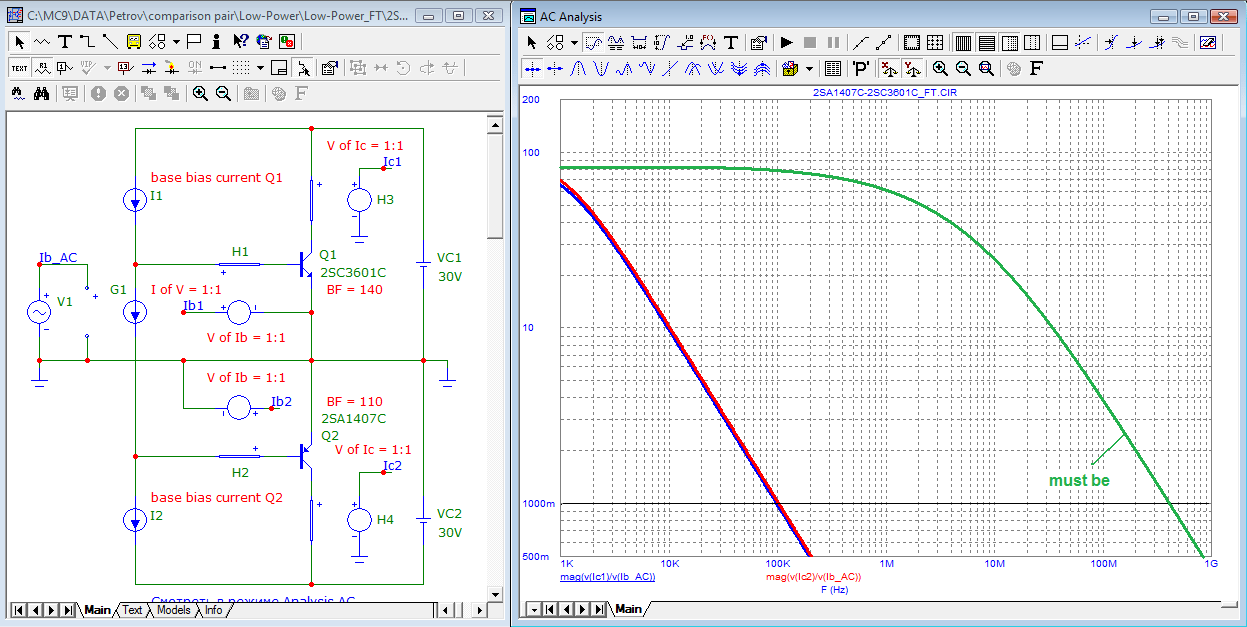Image resolution: width=1247 pixels, height=627 pixels.
Task: Click the first-tab navigation arrow in schematic window
Action: tap(18, 610)
